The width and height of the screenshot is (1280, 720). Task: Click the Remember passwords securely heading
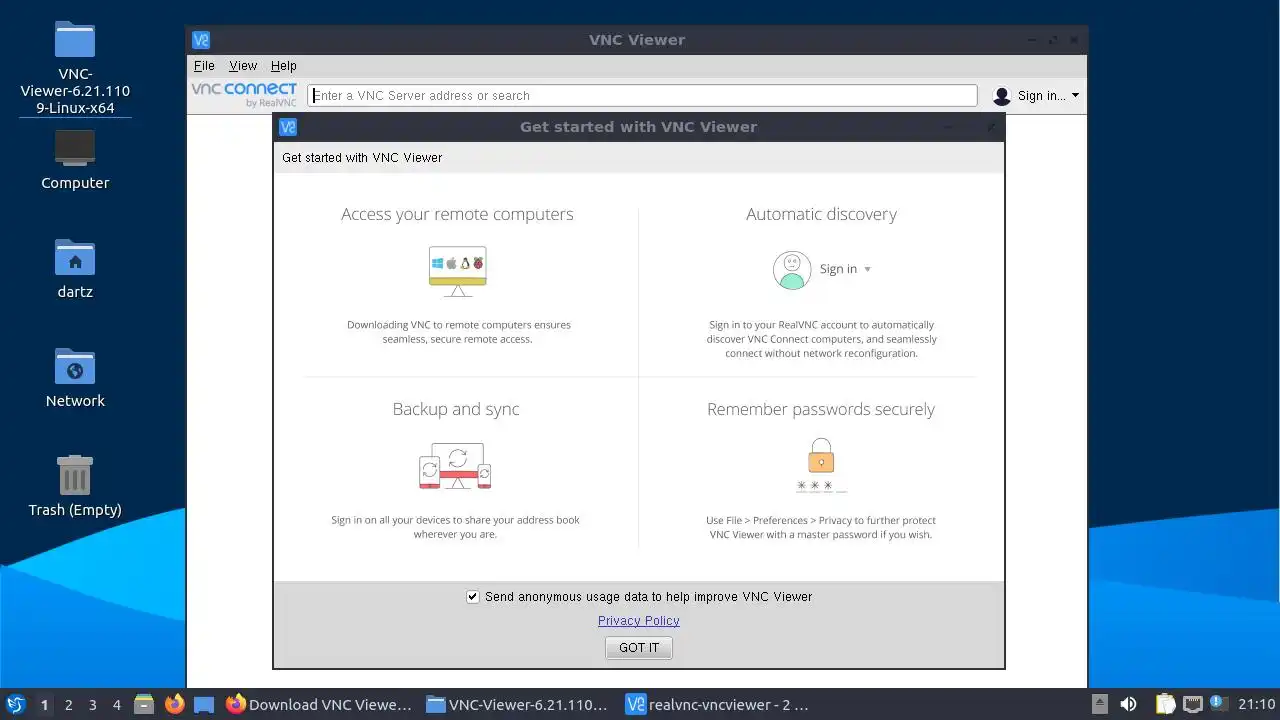821,409
